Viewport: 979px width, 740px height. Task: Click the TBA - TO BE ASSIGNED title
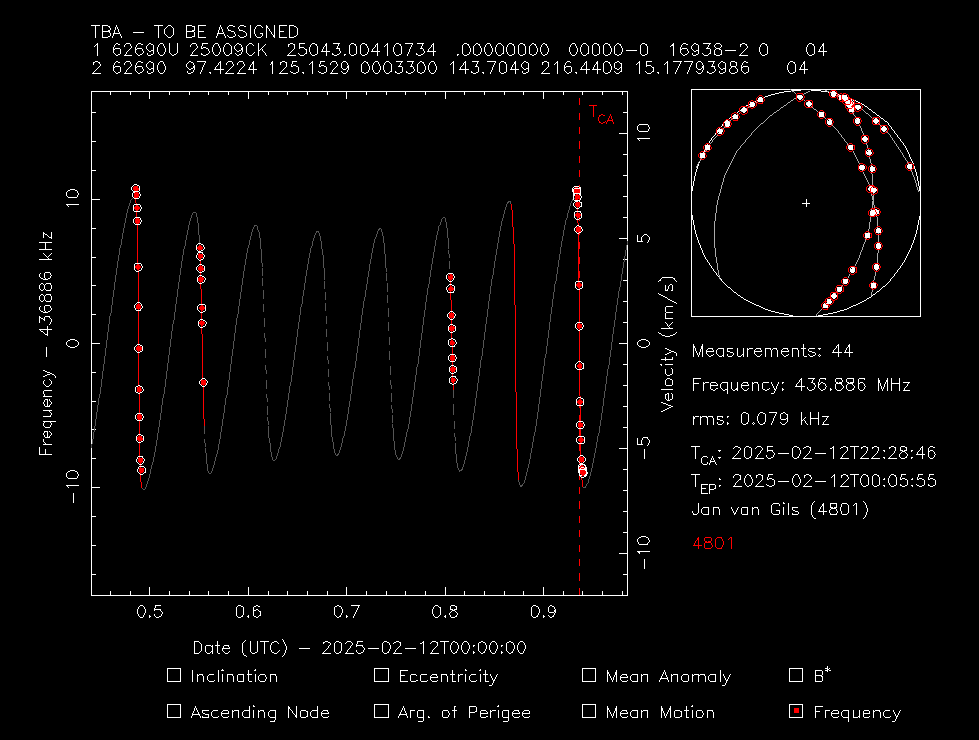(x=194, y=32)
